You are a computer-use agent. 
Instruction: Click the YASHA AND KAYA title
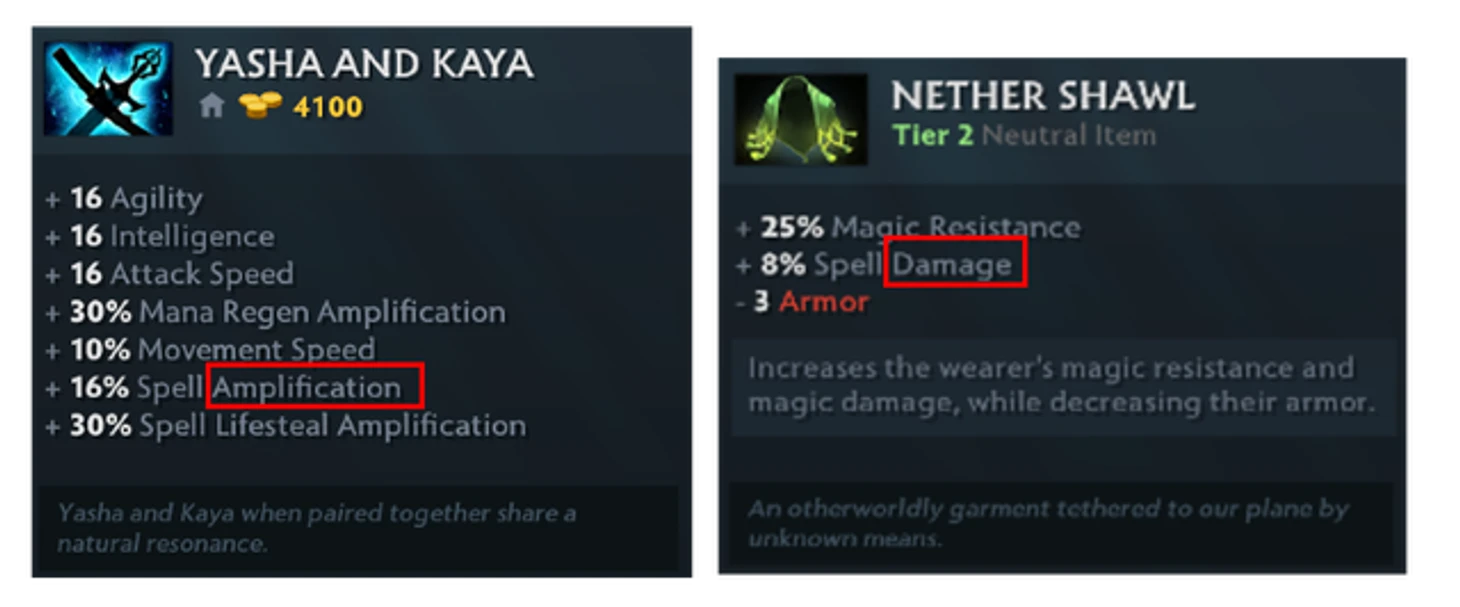pyautogui.click(x=364, y=64)
